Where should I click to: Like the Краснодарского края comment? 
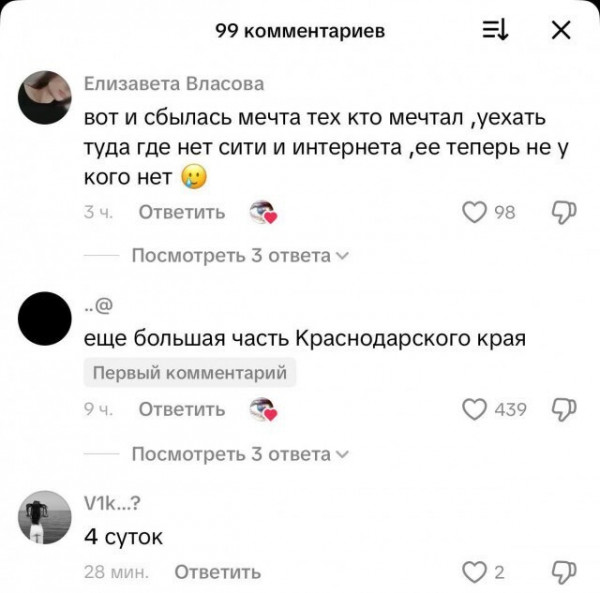pos(474,410)
